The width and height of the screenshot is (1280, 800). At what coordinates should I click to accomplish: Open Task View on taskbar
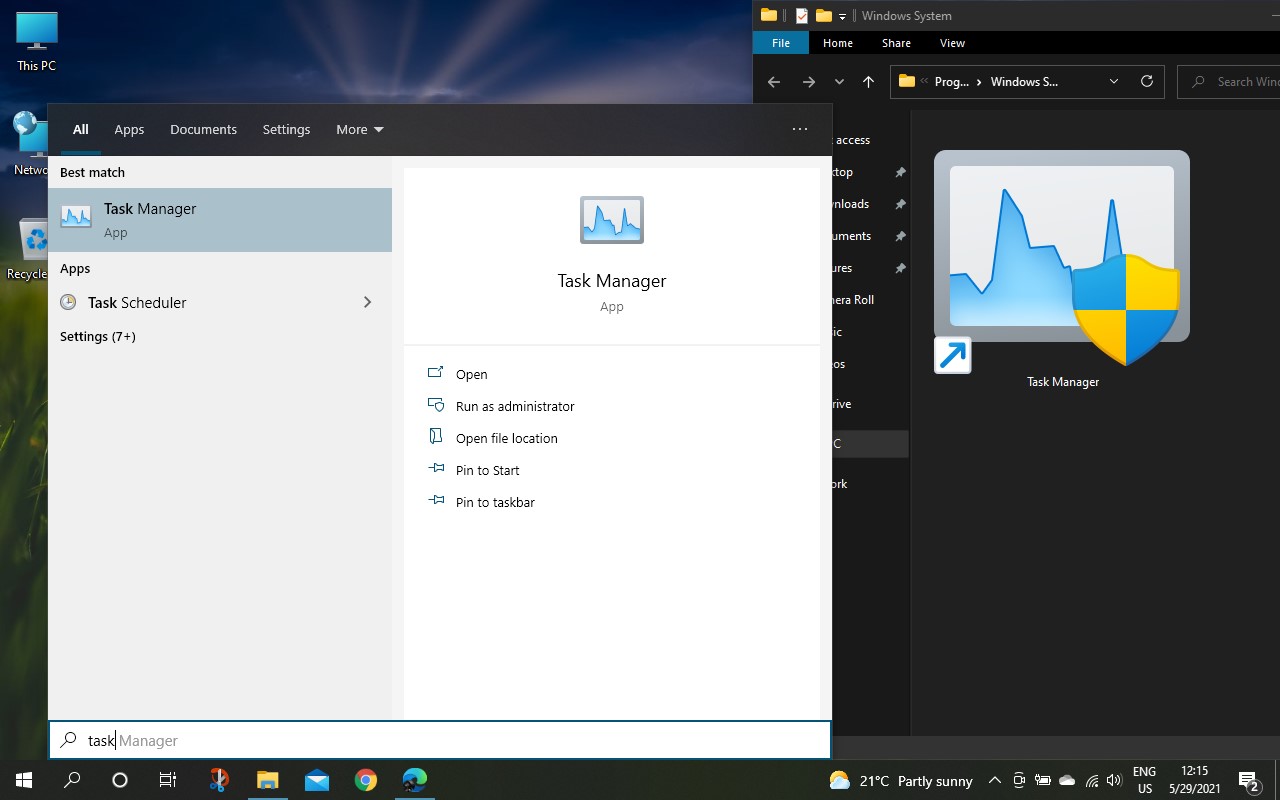pyautogui.click(x=168, y=780)
